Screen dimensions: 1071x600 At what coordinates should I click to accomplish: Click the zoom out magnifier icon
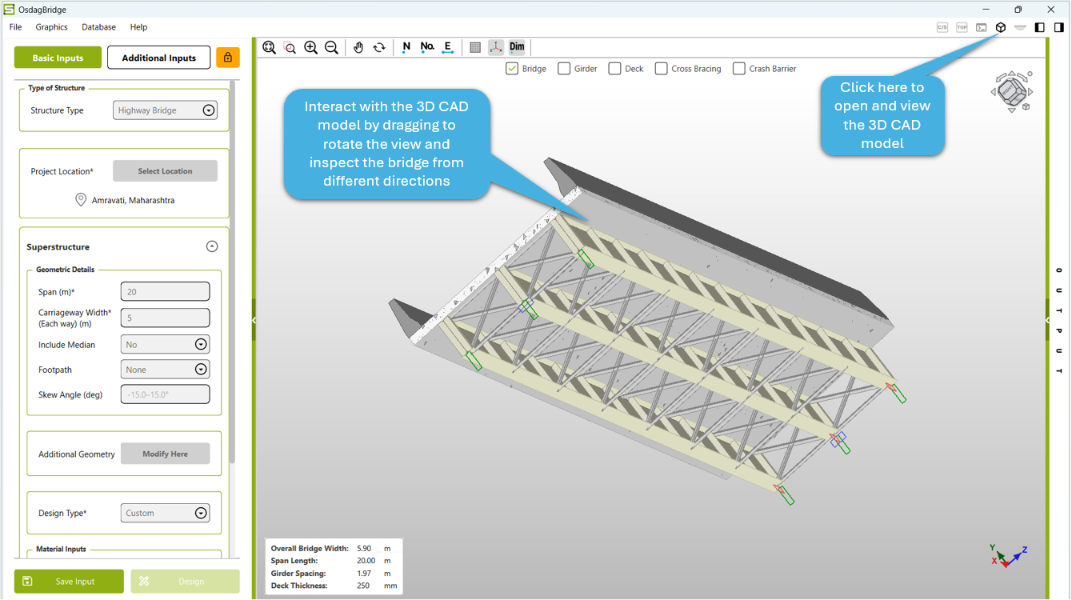point(331,47)
